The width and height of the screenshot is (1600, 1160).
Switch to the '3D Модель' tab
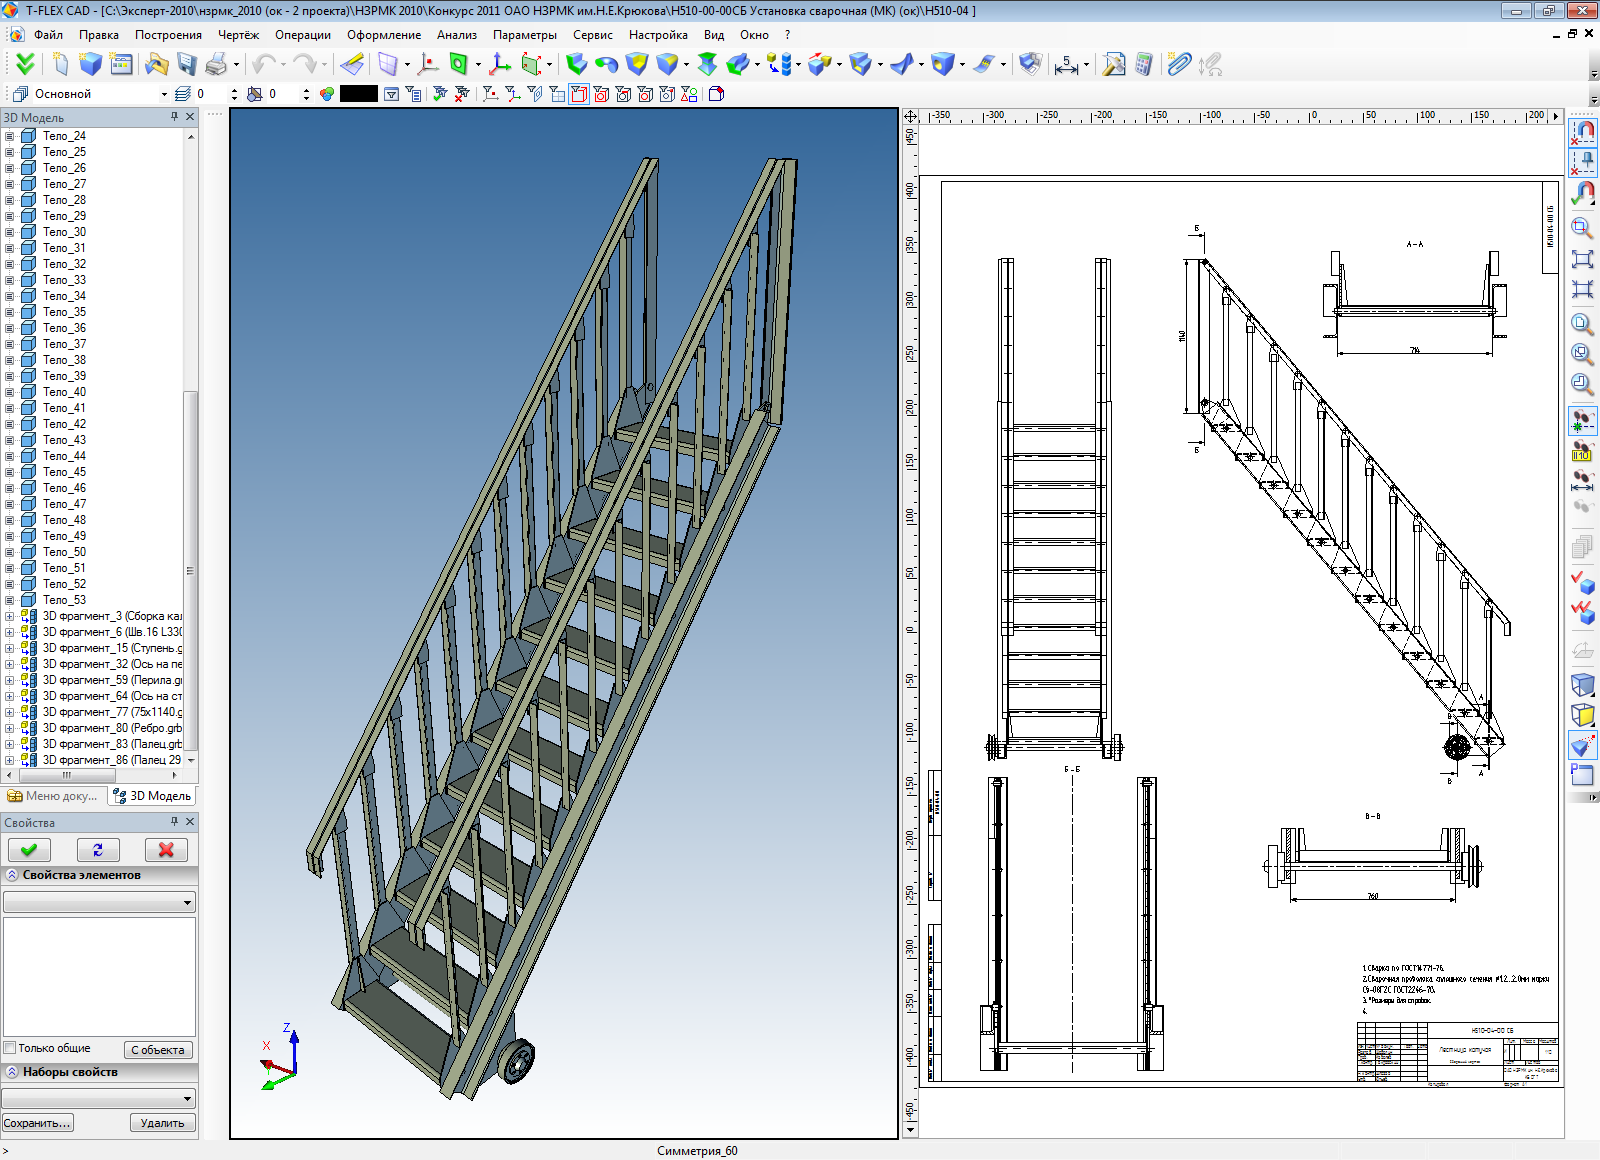tap(152, 796)
